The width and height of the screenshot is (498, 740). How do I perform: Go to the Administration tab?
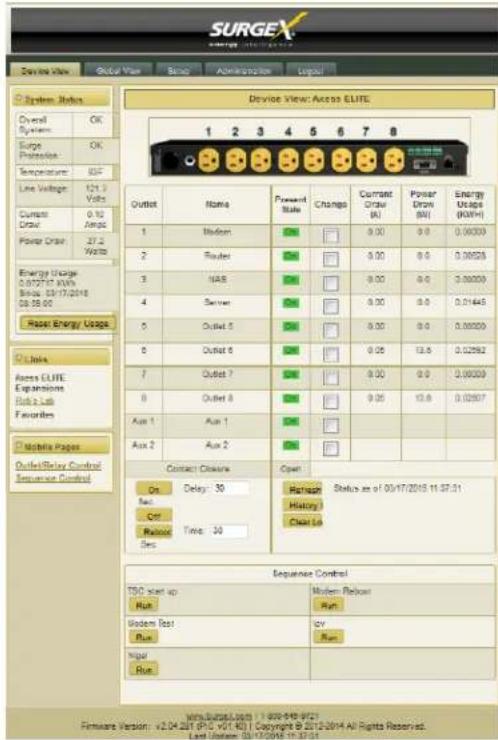244,71
